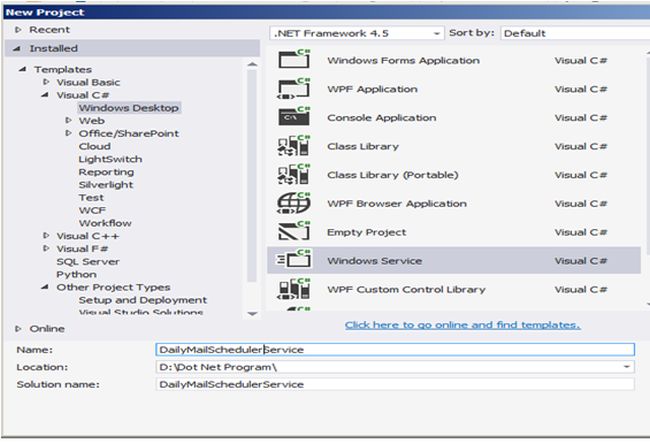Open the Sort by Default dropdown

coord(575,33)
